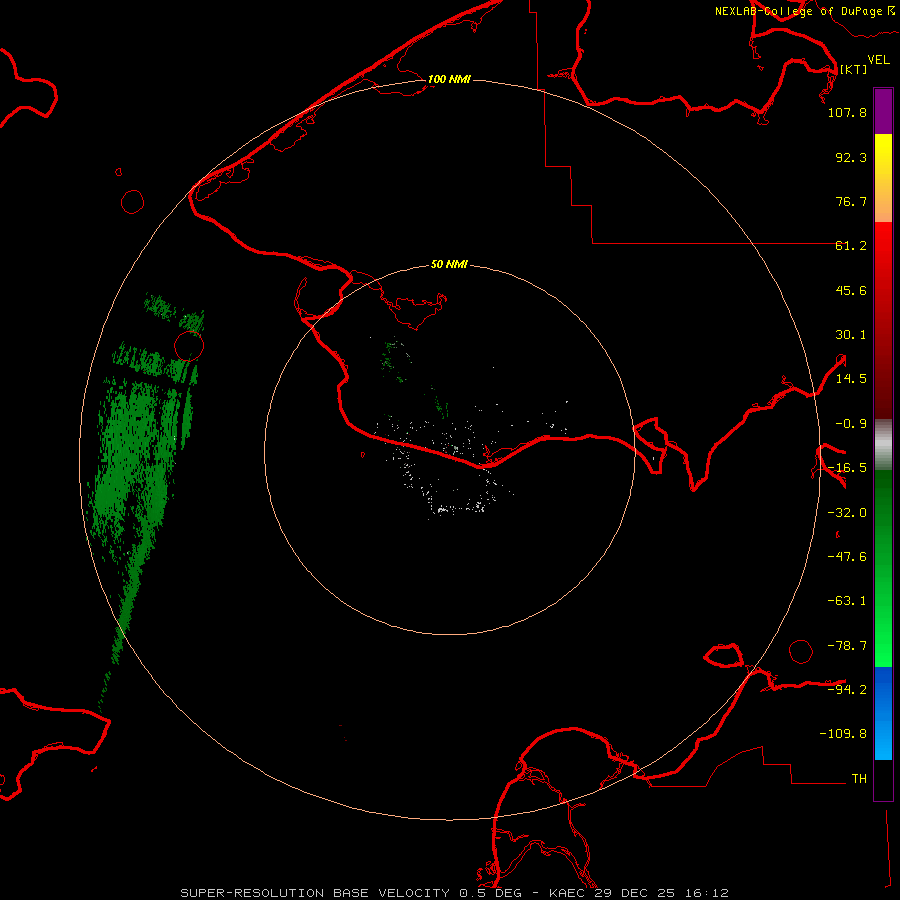The height and width of the screenshot is (900, 900).
Task: Click the -63.1 velocity scale value
Action: point(847,601)
